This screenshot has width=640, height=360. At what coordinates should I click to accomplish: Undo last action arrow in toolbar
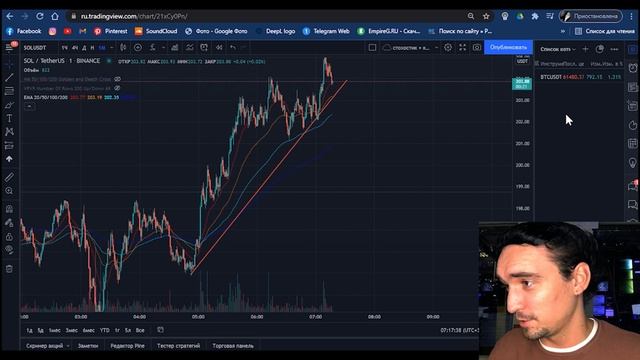click(x=233, y=48)
